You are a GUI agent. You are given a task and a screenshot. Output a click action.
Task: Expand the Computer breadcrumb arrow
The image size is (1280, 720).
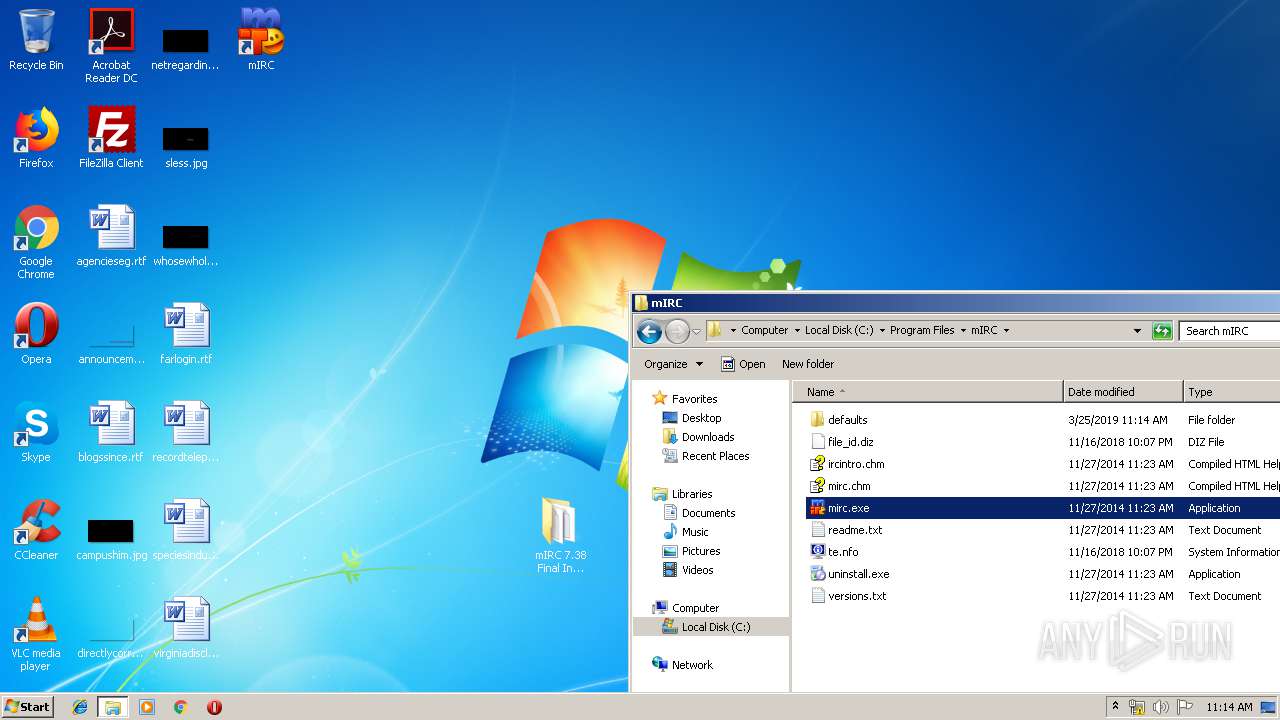click(x=796, y=331)
